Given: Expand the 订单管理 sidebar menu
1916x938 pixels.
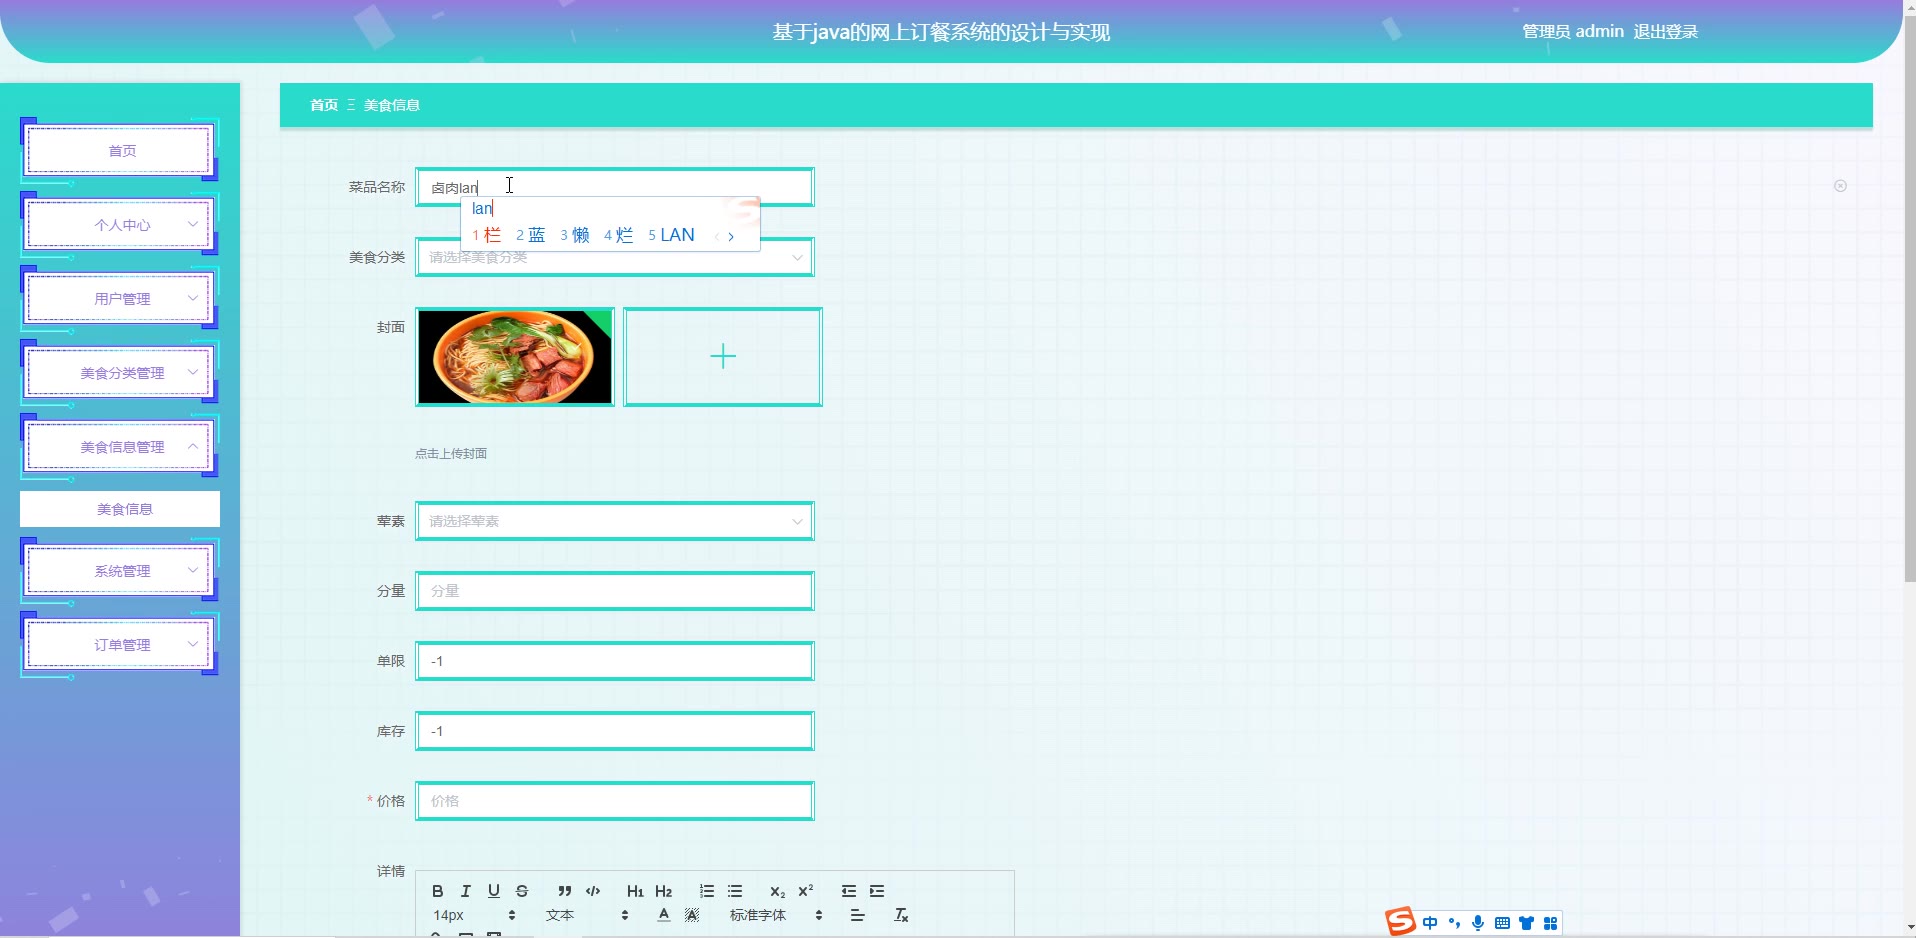Looking at the screenshot, I should click(x=119, y=645).
